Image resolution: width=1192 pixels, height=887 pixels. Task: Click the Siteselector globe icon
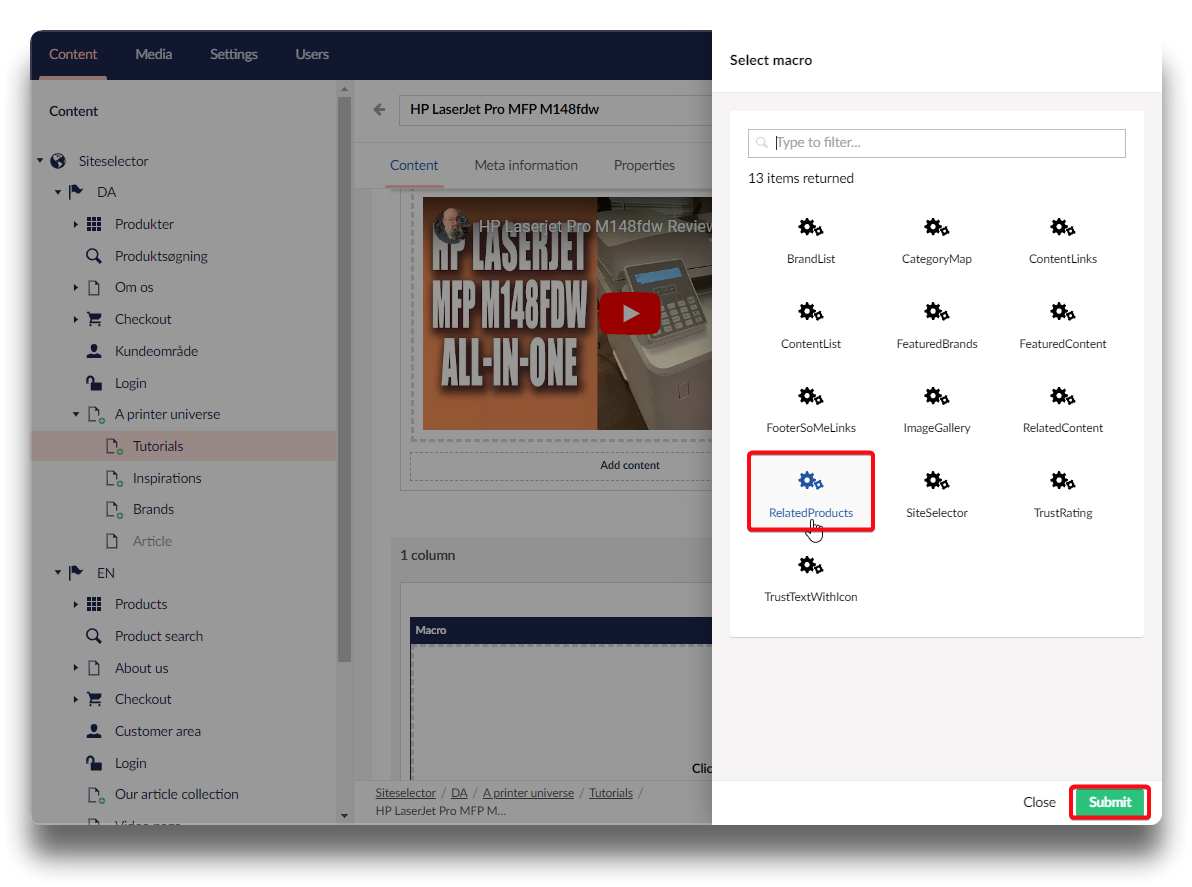pyautogui.click(x=58, y=161)
